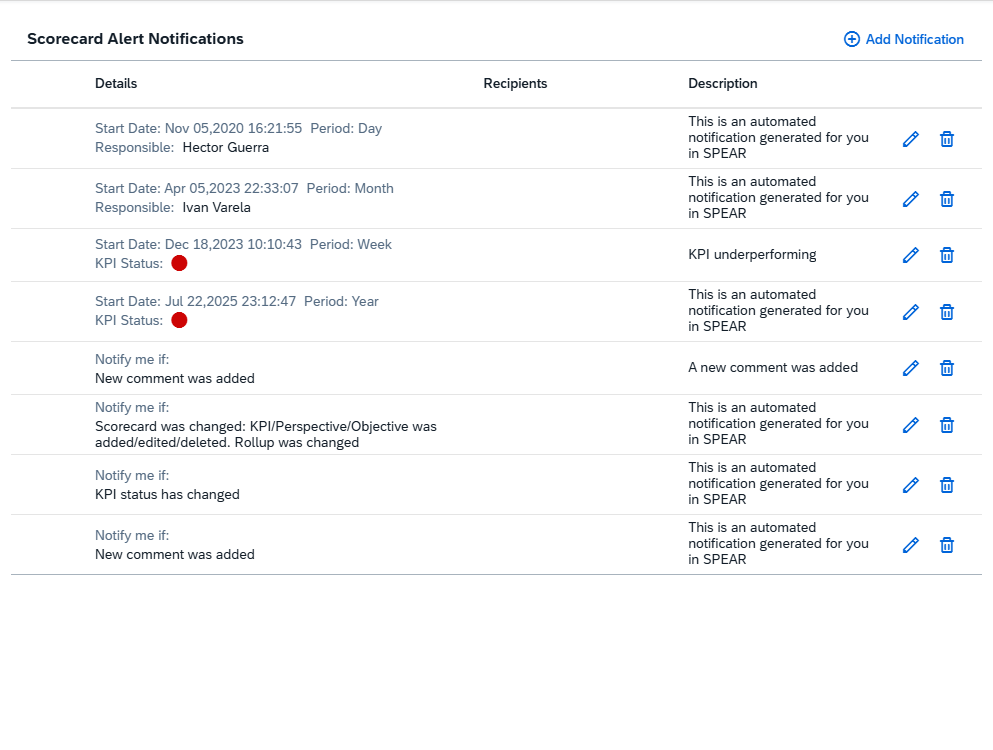Delete the Hector Guerra notification
Viewport: 993px width, 750px height.
tap(947, 139)
